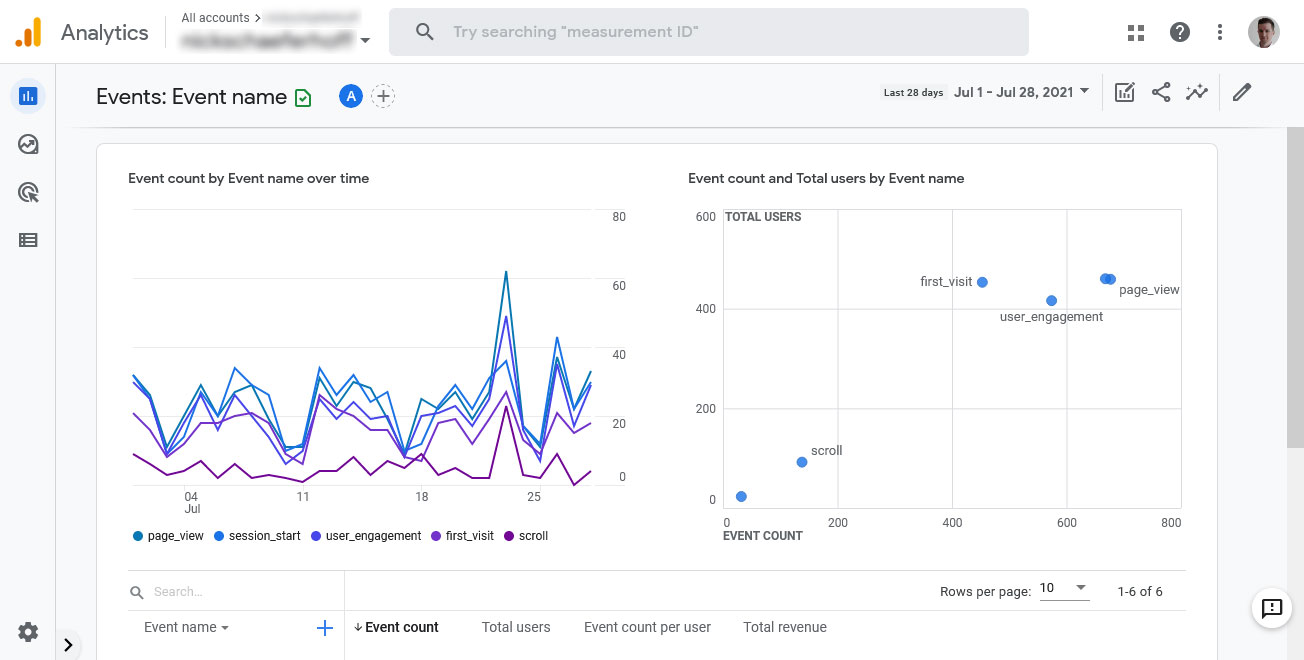1304x660 pixels.
Task: Open the Insights sparkline icon
Action: pos(1197,92)
